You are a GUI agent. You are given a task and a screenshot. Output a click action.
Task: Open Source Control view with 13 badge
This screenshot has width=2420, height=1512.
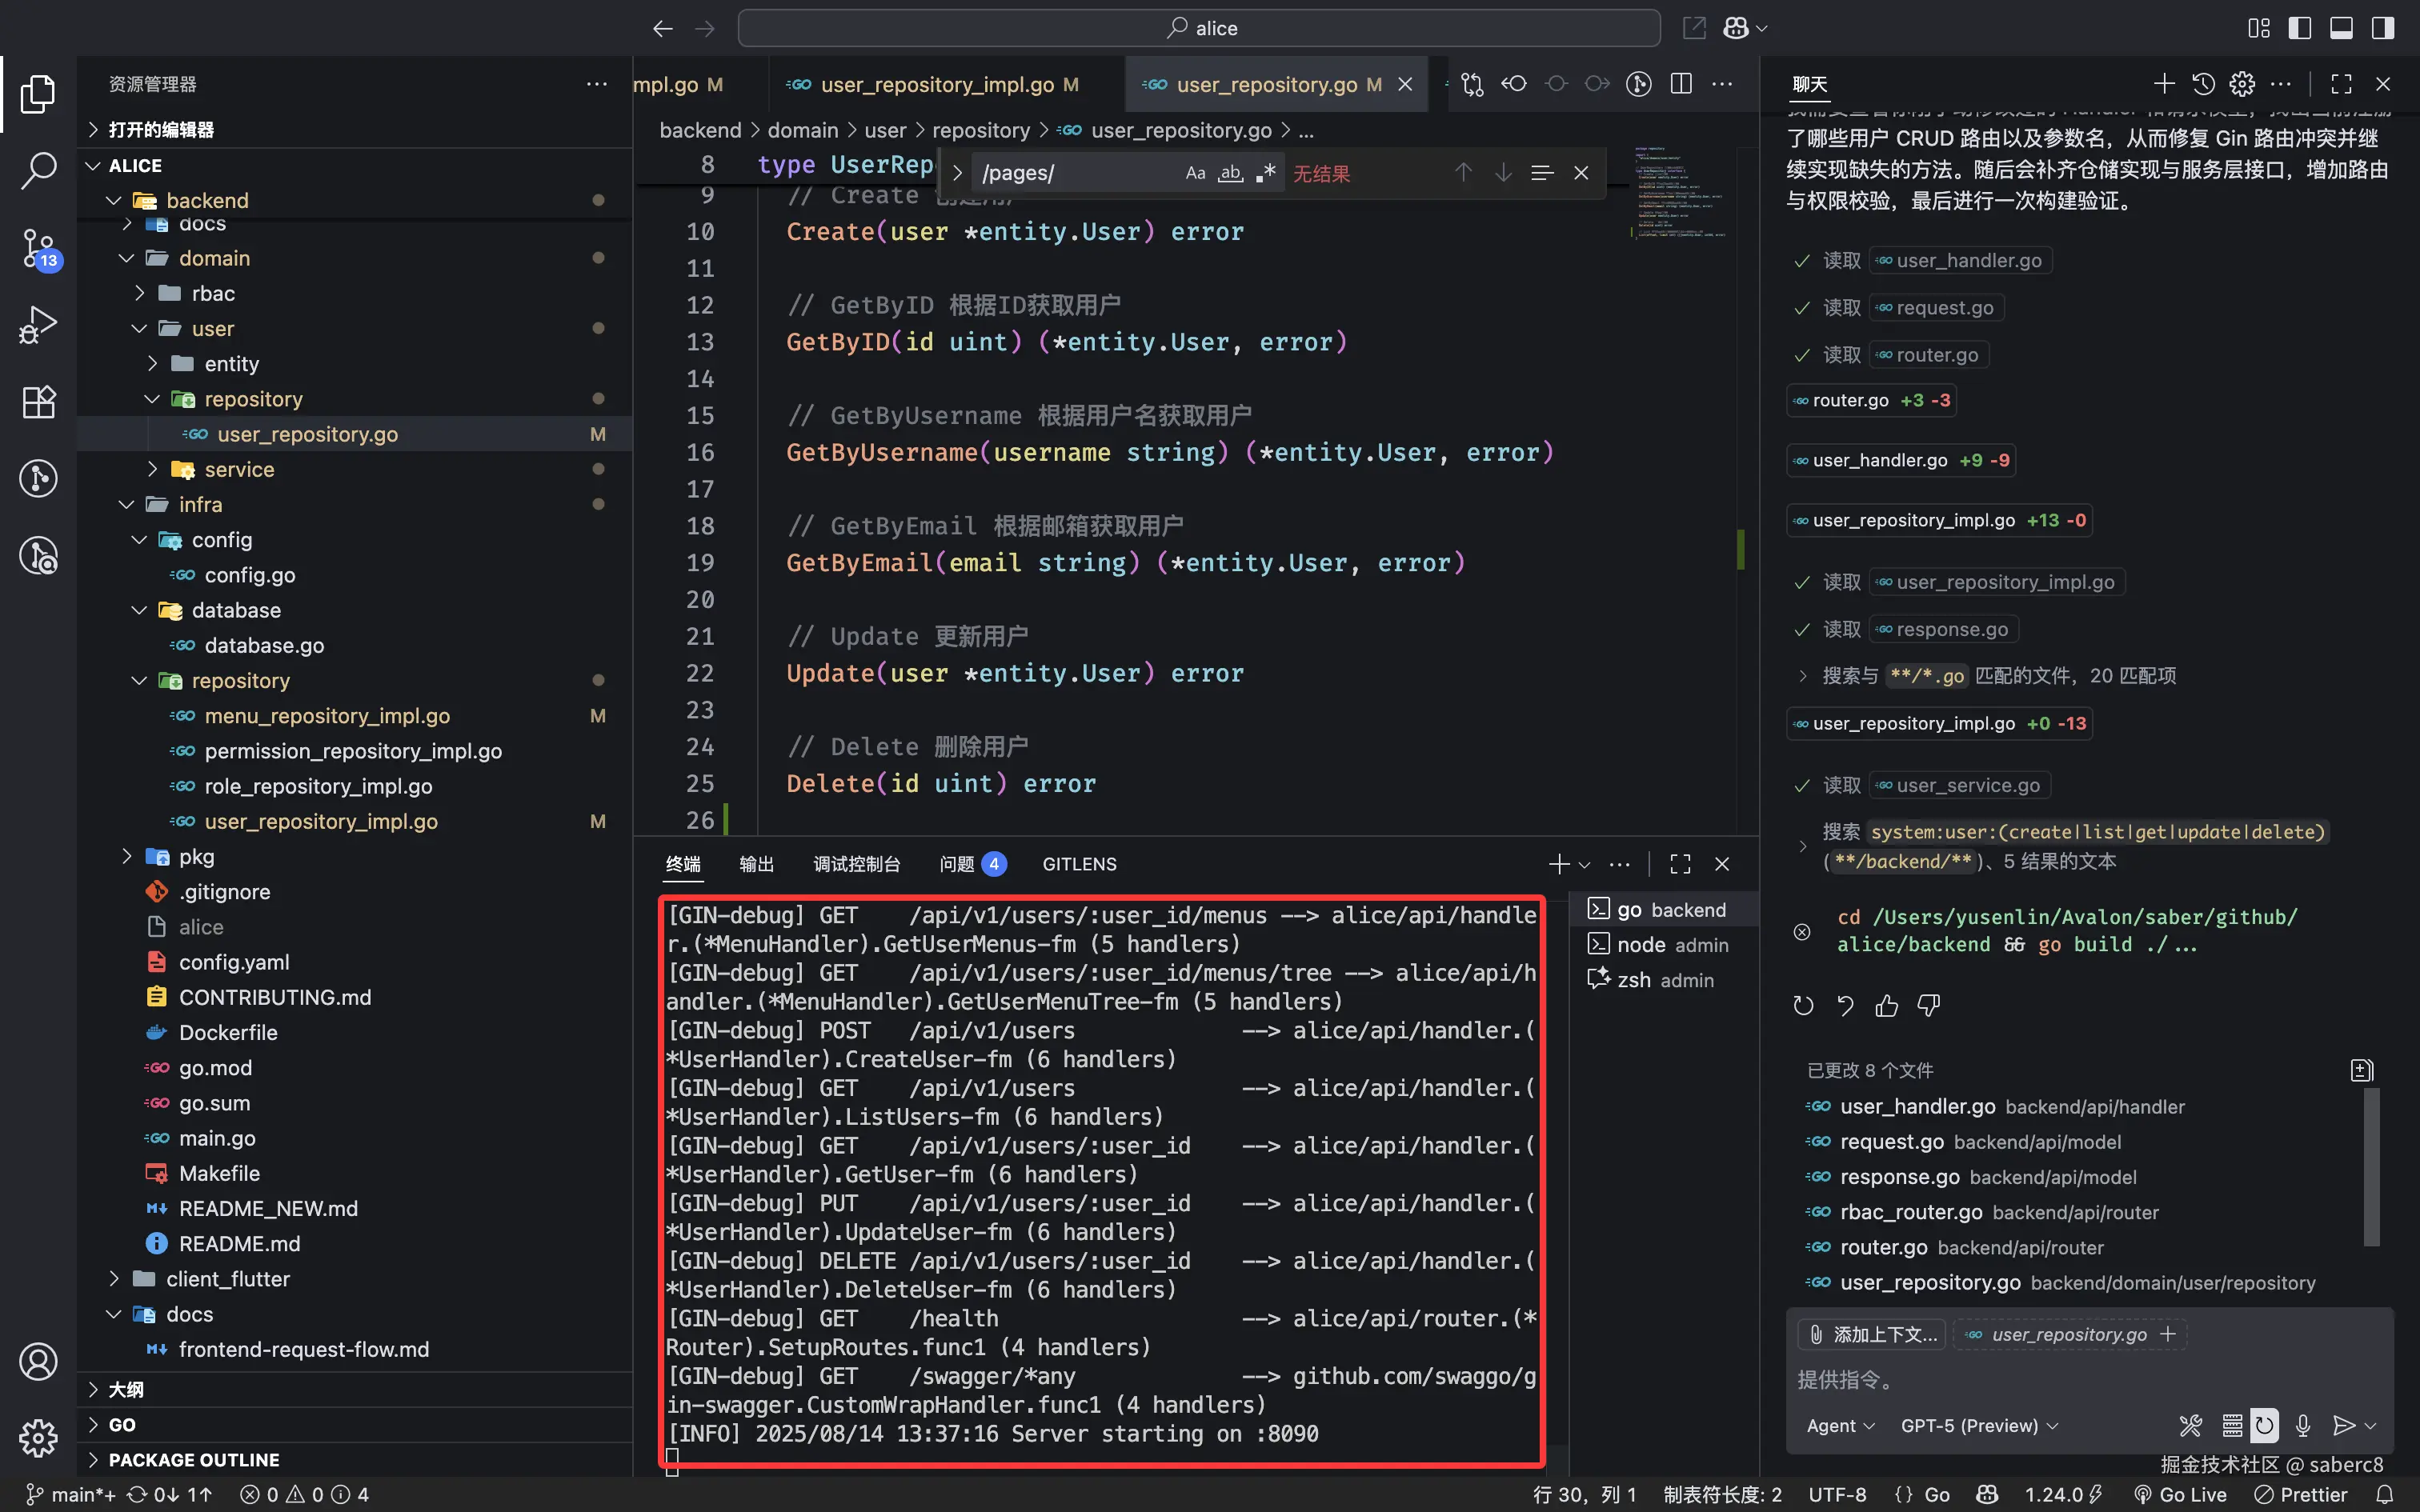(38, 247)
